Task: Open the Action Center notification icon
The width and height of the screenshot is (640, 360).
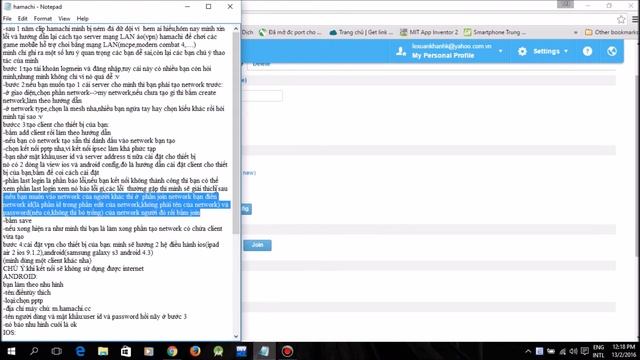Action: click(585, 351)
